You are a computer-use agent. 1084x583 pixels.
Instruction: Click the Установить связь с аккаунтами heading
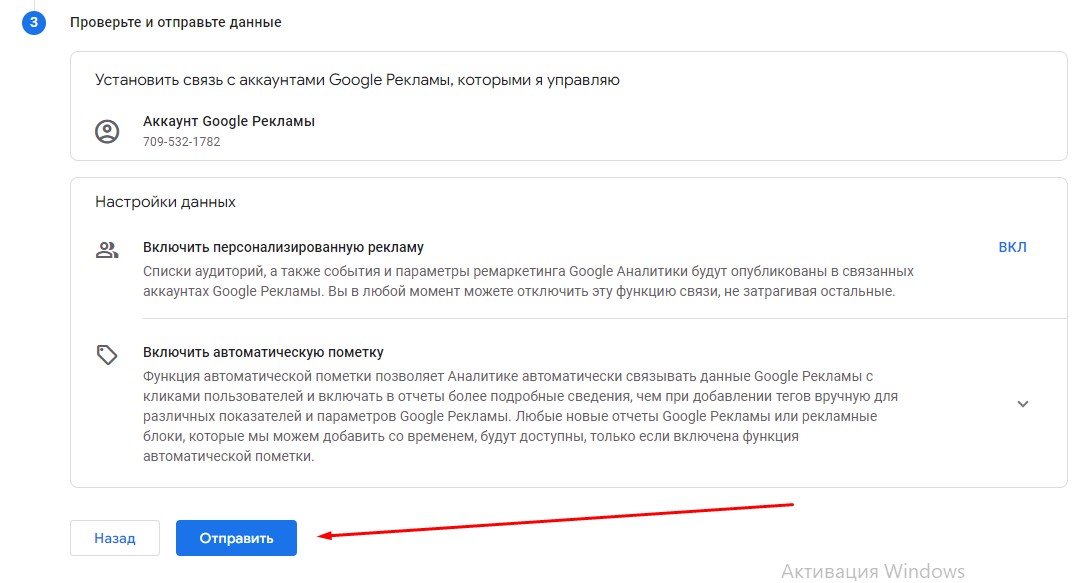tap(357, 80)
